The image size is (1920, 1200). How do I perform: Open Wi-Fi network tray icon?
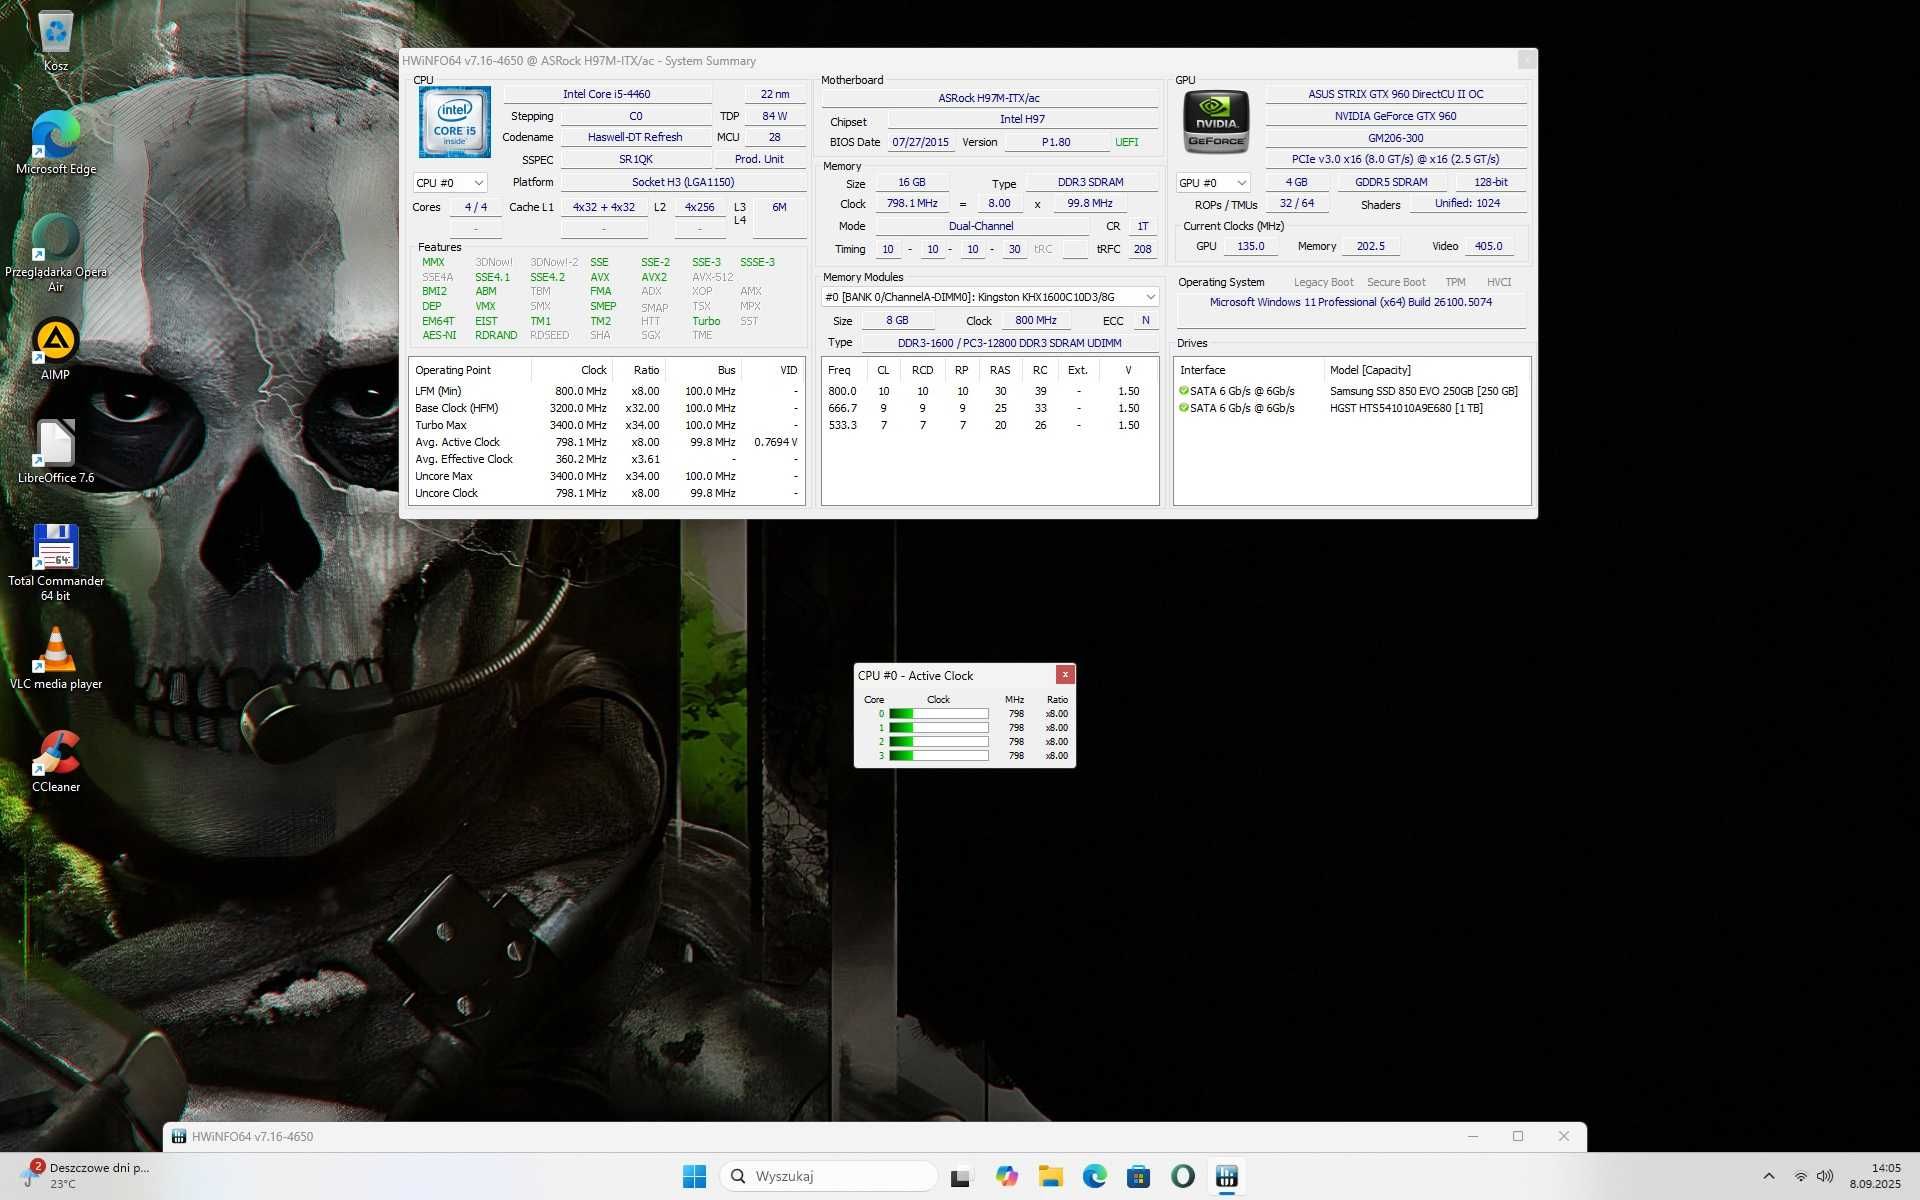1800,1176
